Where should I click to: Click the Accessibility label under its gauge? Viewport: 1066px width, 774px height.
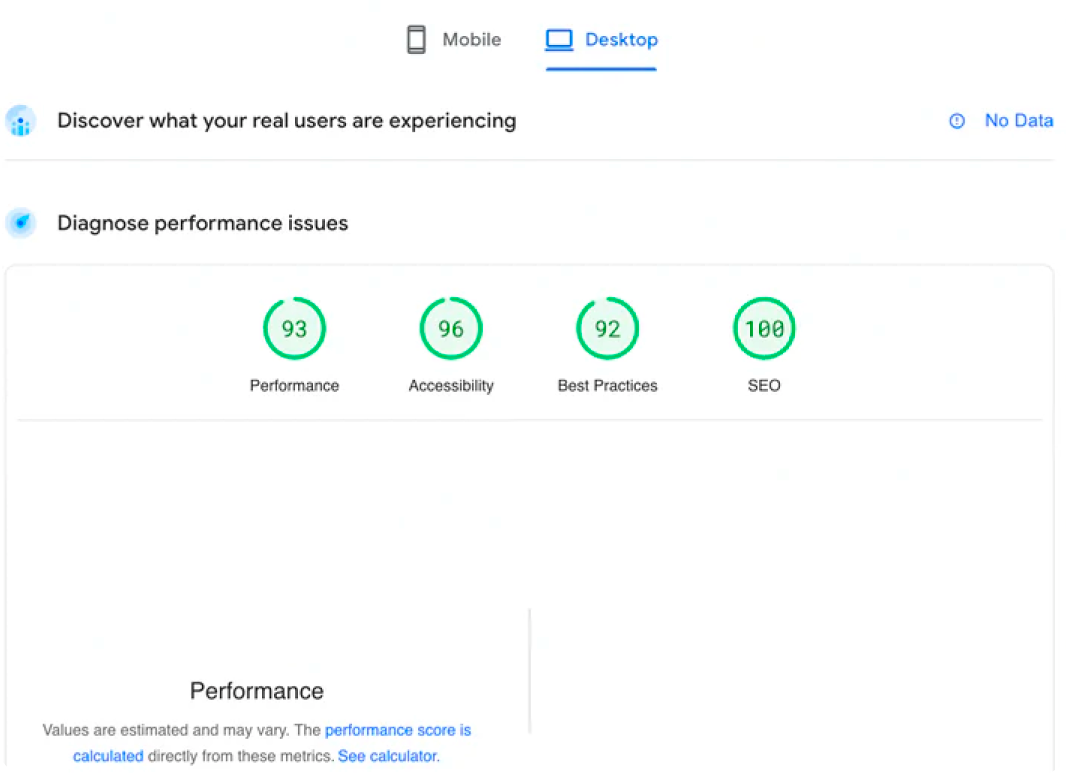click(451, 386)
